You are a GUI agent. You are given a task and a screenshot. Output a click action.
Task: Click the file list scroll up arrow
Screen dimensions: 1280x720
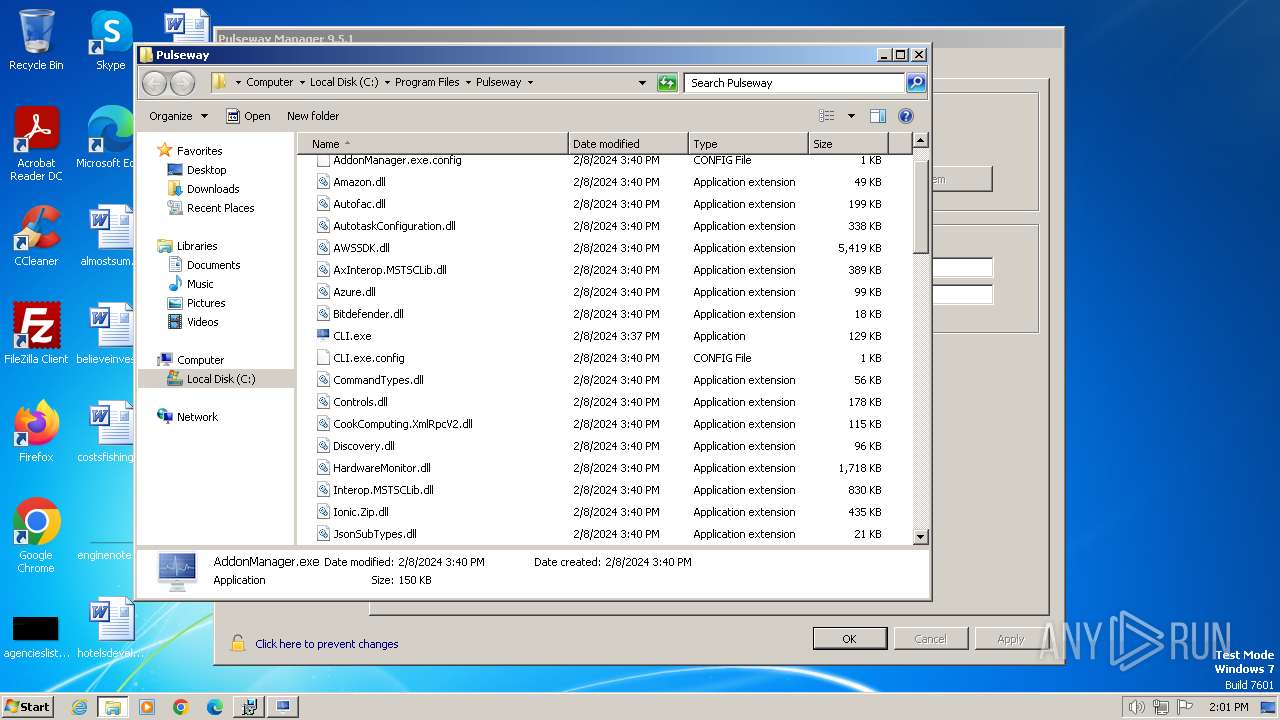921,141
